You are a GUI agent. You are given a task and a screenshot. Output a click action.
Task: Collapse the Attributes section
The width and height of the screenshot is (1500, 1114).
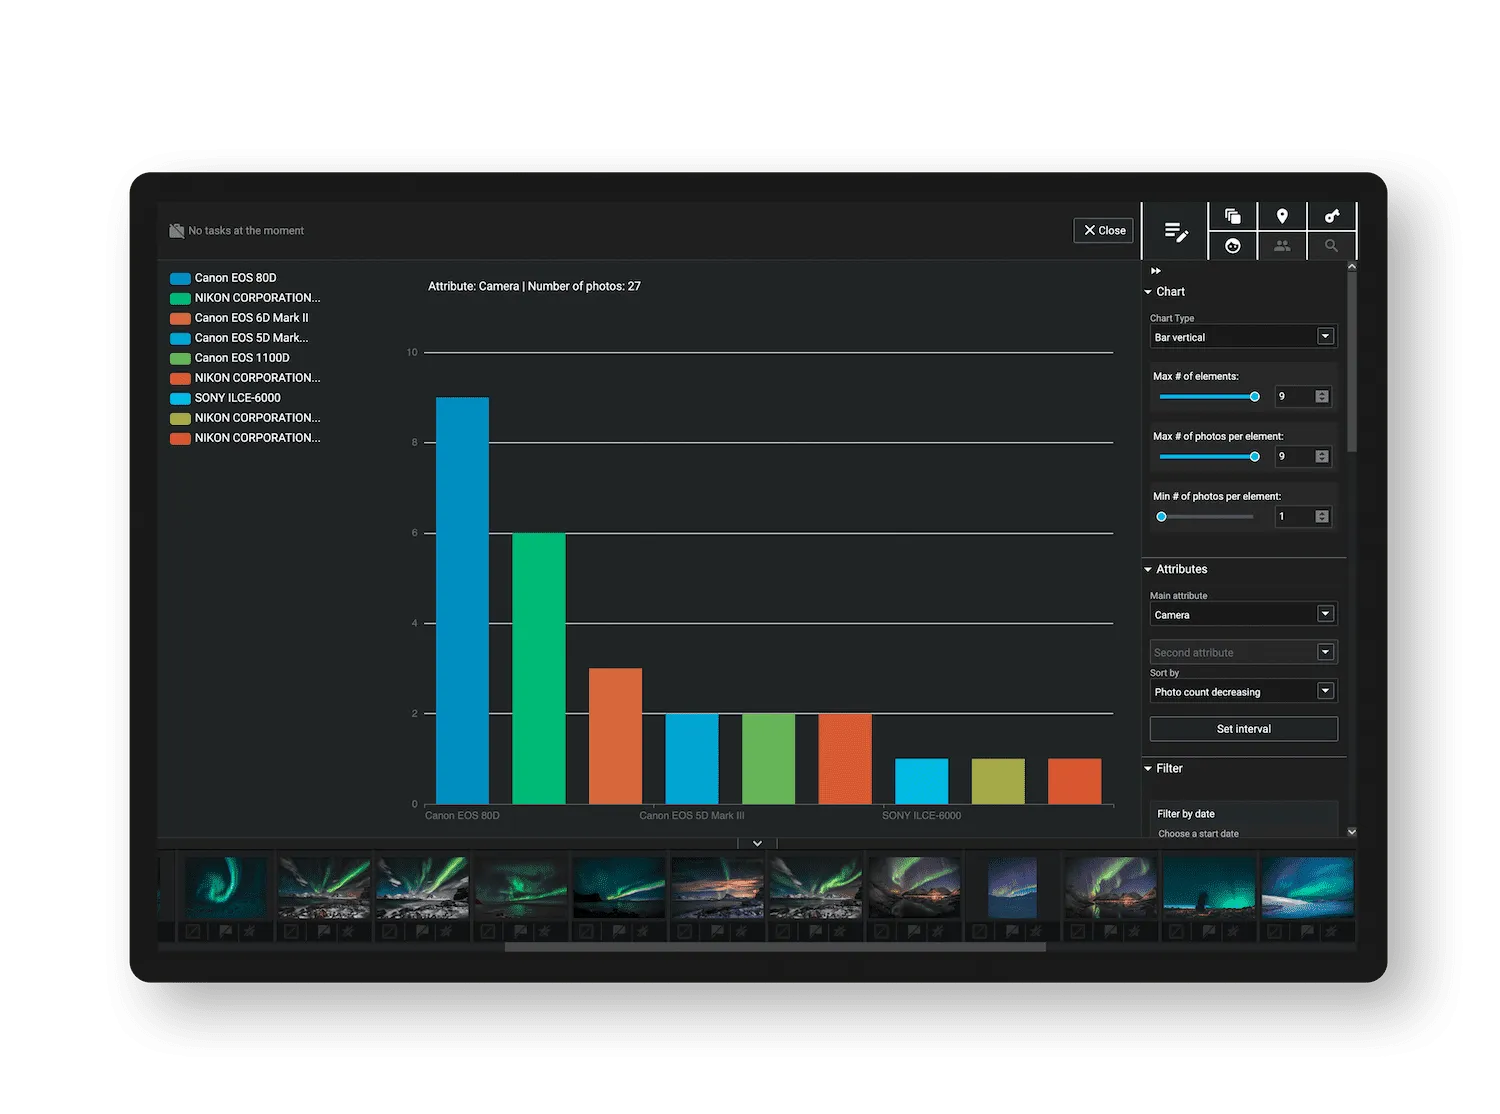pyautogui.click(x=1148, y=569)
